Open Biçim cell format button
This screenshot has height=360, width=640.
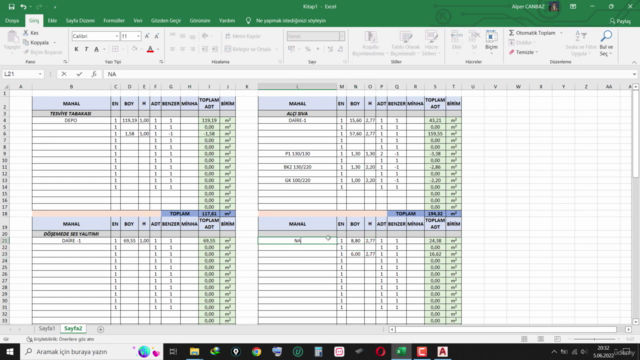pyautogui.click(x=491, y=41)
